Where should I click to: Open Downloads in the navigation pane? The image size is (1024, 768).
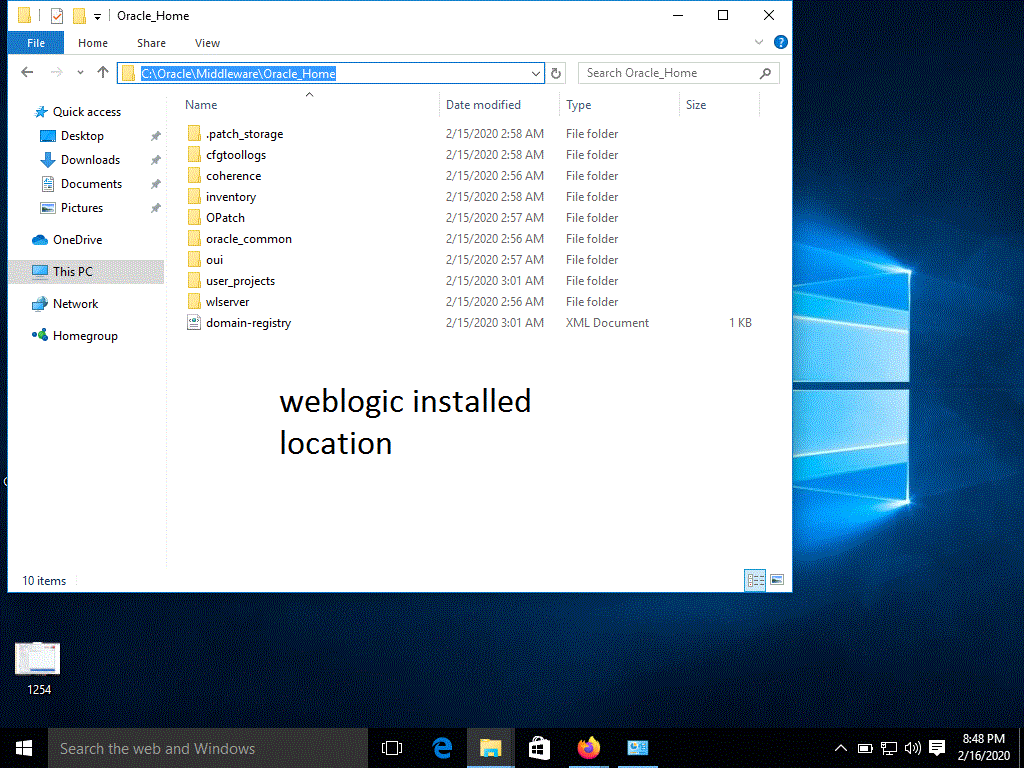[90, 160]
